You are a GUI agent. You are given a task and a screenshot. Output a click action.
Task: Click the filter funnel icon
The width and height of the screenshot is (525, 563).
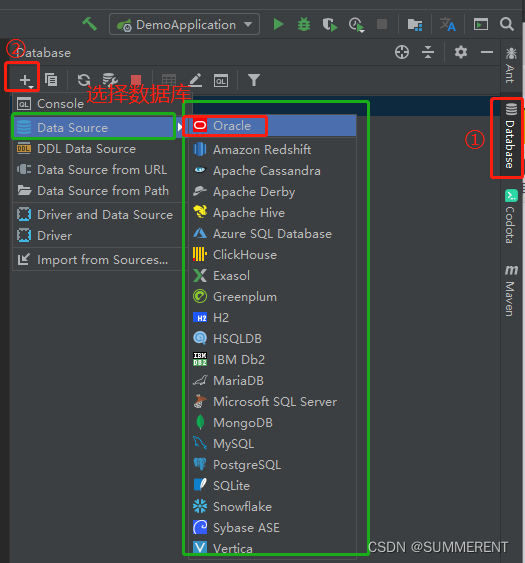pyautogui.click(x=254, y=80)
